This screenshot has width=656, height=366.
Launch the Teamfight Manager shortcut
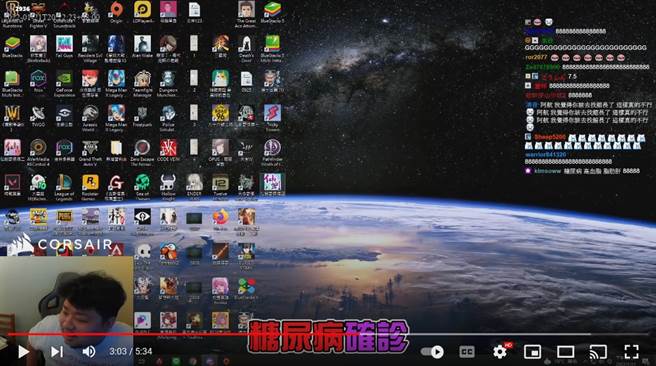point(143,84)
